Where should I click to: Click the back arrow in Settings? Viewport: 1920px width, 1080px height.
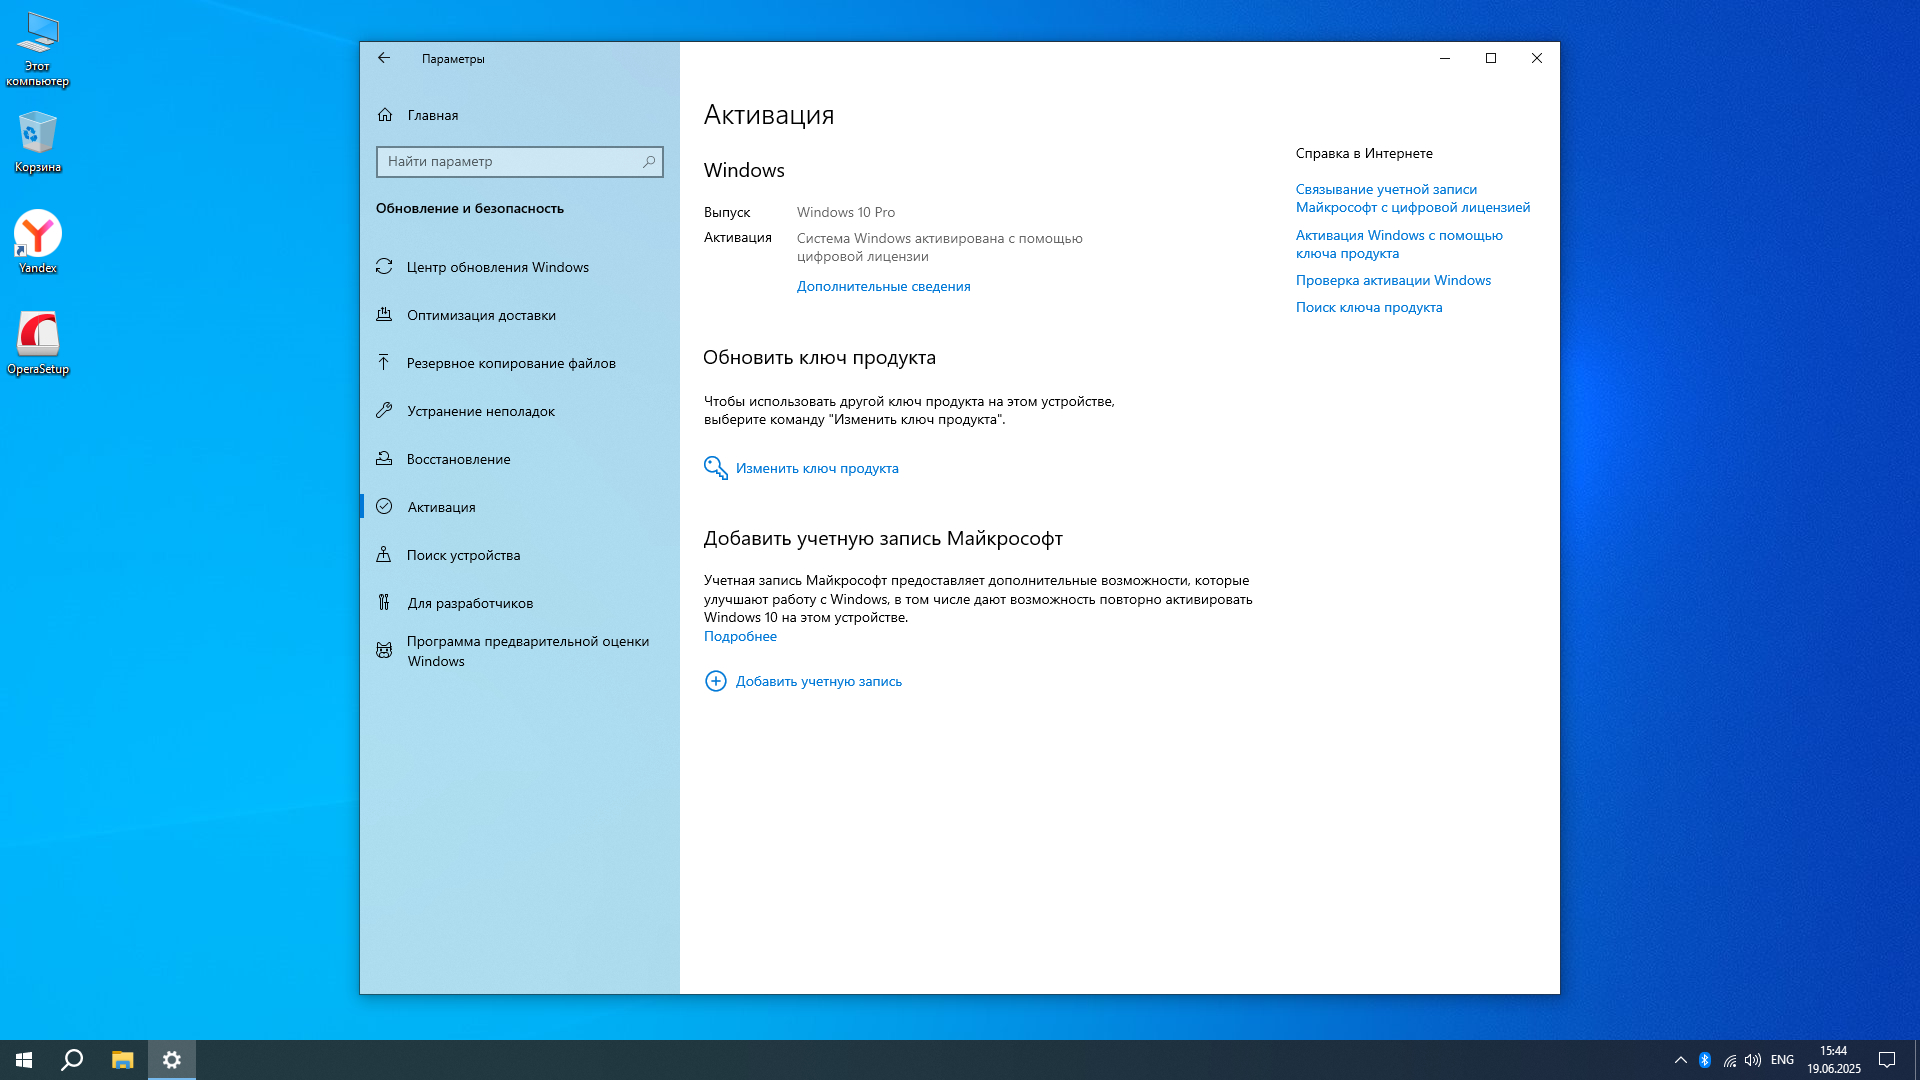click(x=384, y=58)
